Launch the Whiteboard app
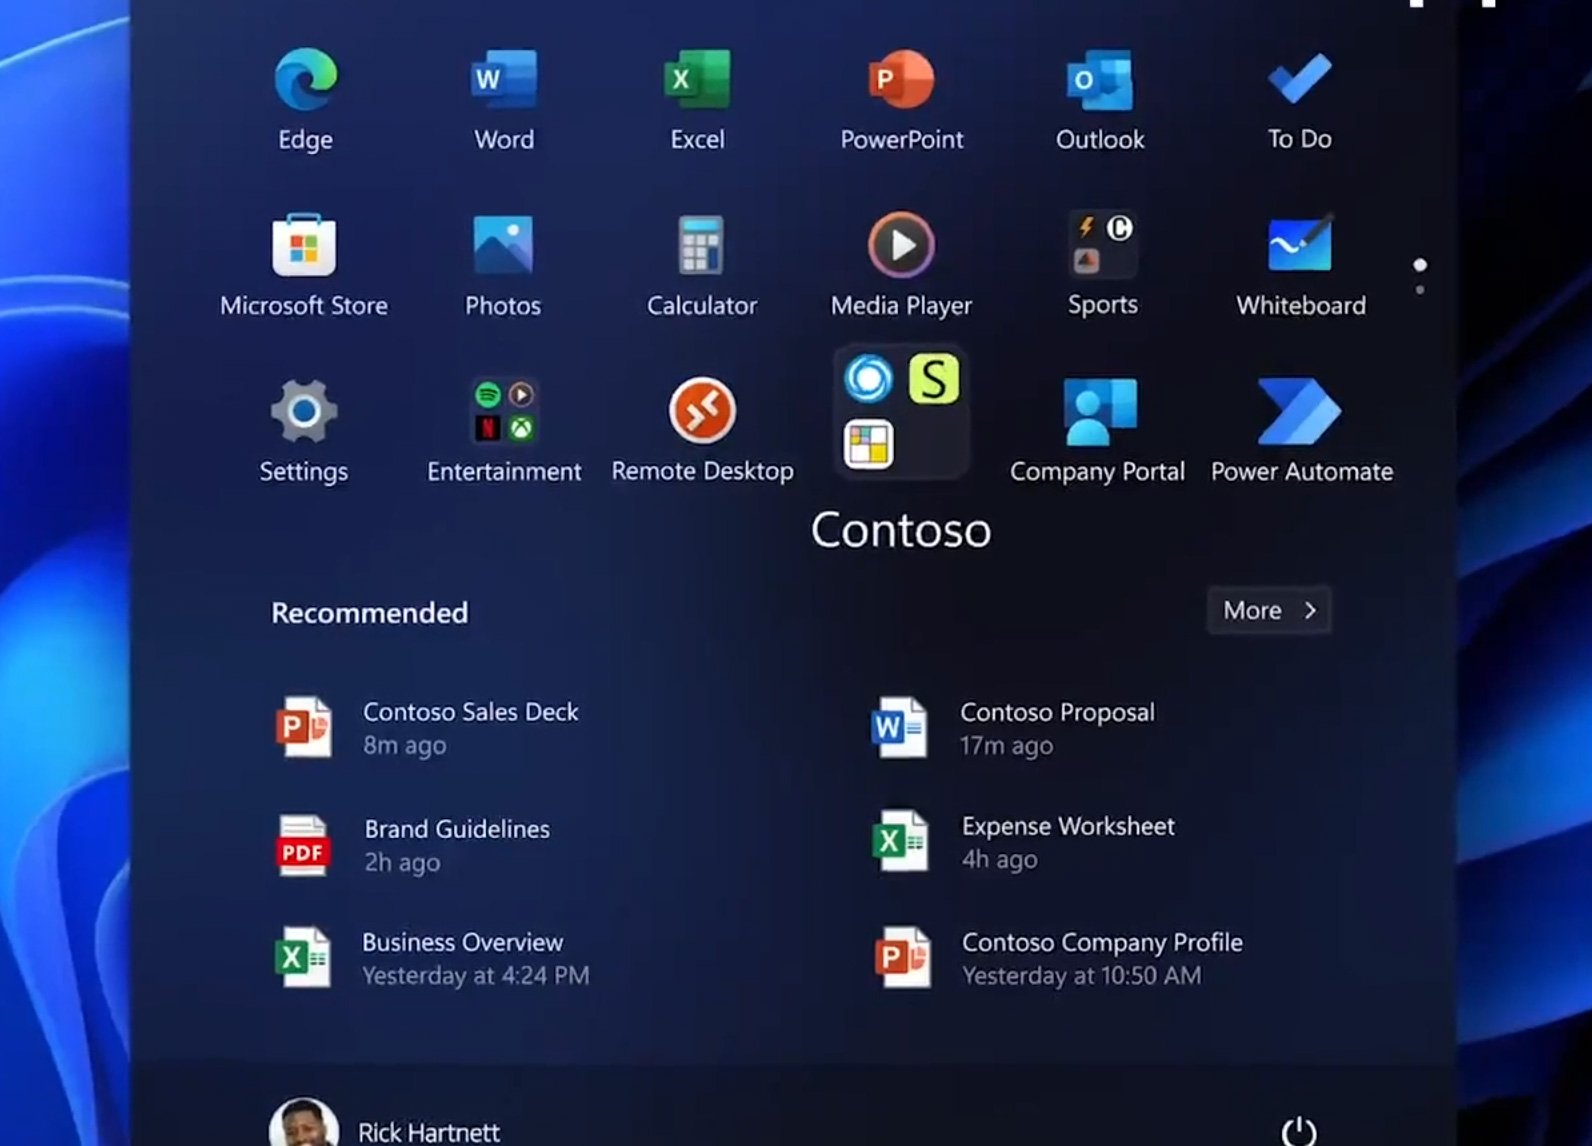The image size is (1592, 1146). pyautogui.click(x=1300, y=265)
